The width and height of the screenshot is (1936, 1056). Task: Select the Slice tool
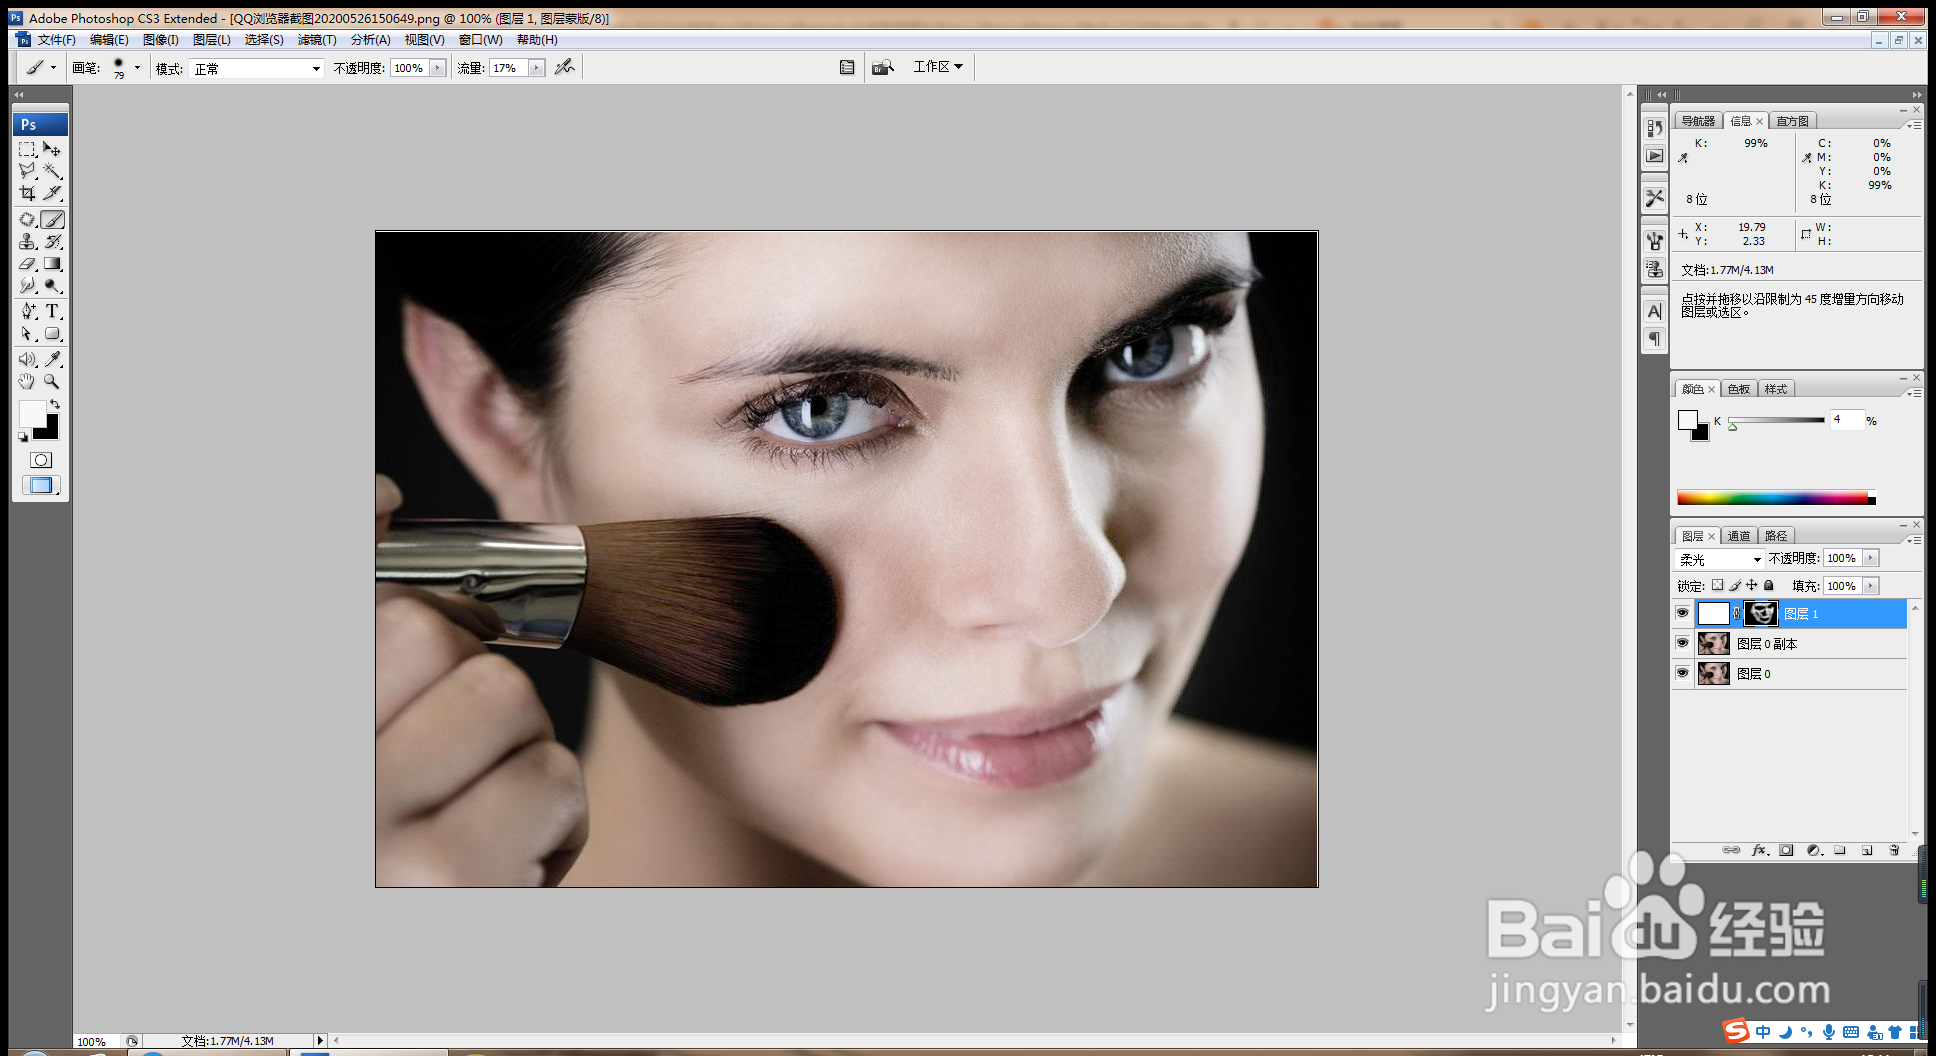[52, 193]
